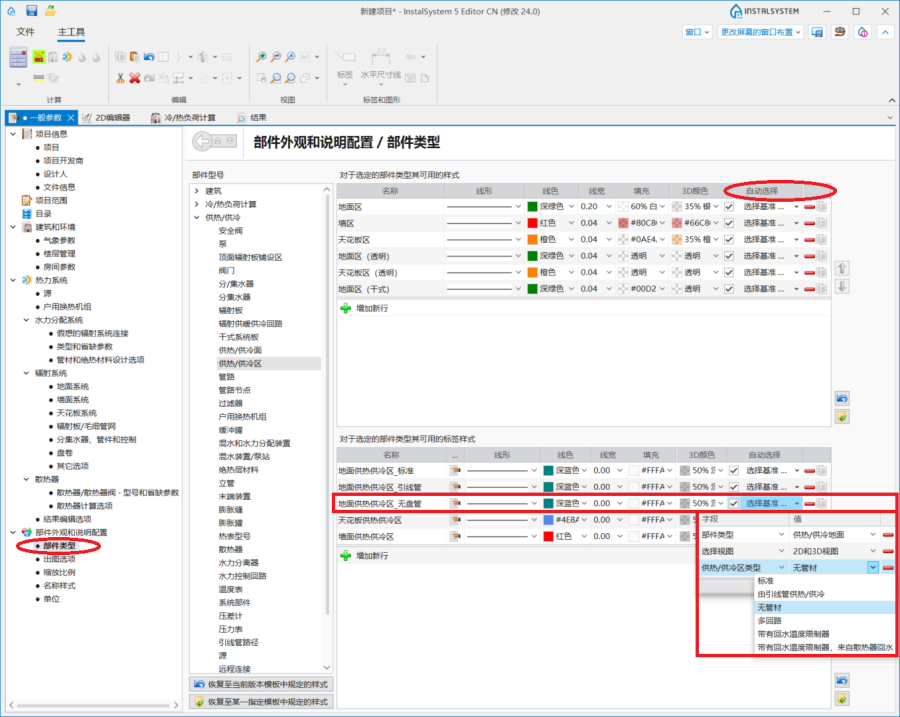Viewport: 900px width, 717px height.
Task: Copy the 墙区 style row with duplicate icon
Action: 822,223
